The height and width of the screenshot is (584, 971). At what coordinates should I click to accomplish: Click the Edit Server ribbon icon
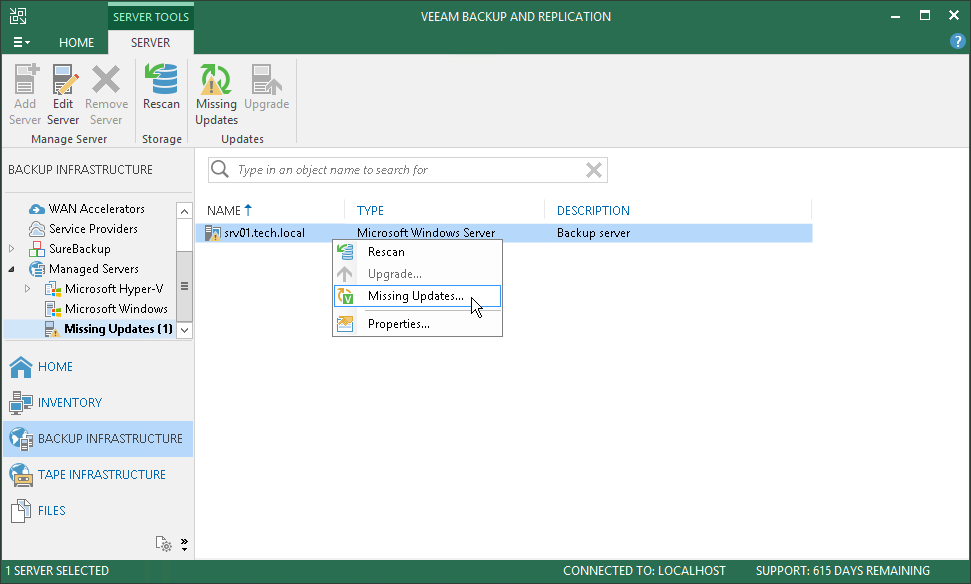(64, 79)
